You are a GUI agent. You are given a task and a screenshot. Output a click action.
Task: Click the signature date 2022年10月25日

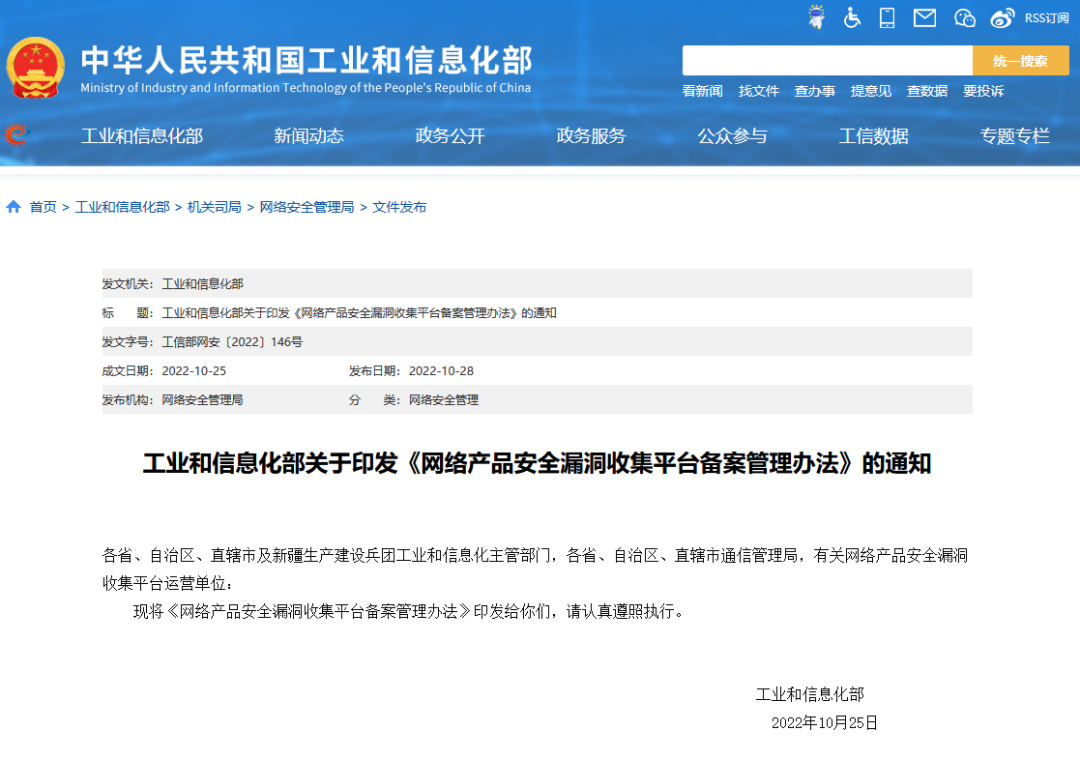click(824, 722)
